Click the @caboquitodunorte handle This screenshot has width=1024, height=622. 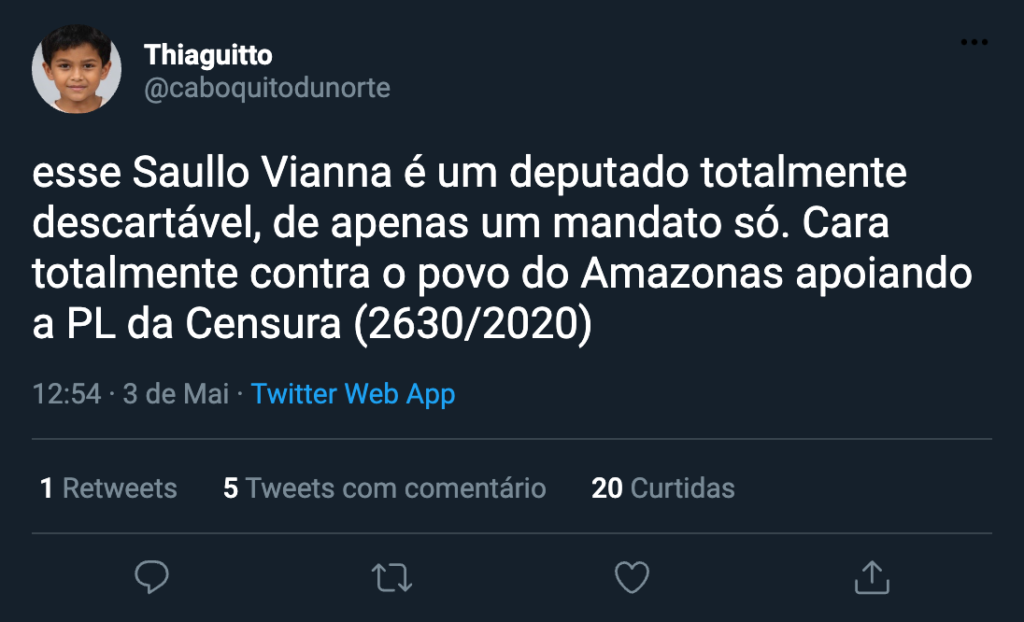(x=267, y=88)
